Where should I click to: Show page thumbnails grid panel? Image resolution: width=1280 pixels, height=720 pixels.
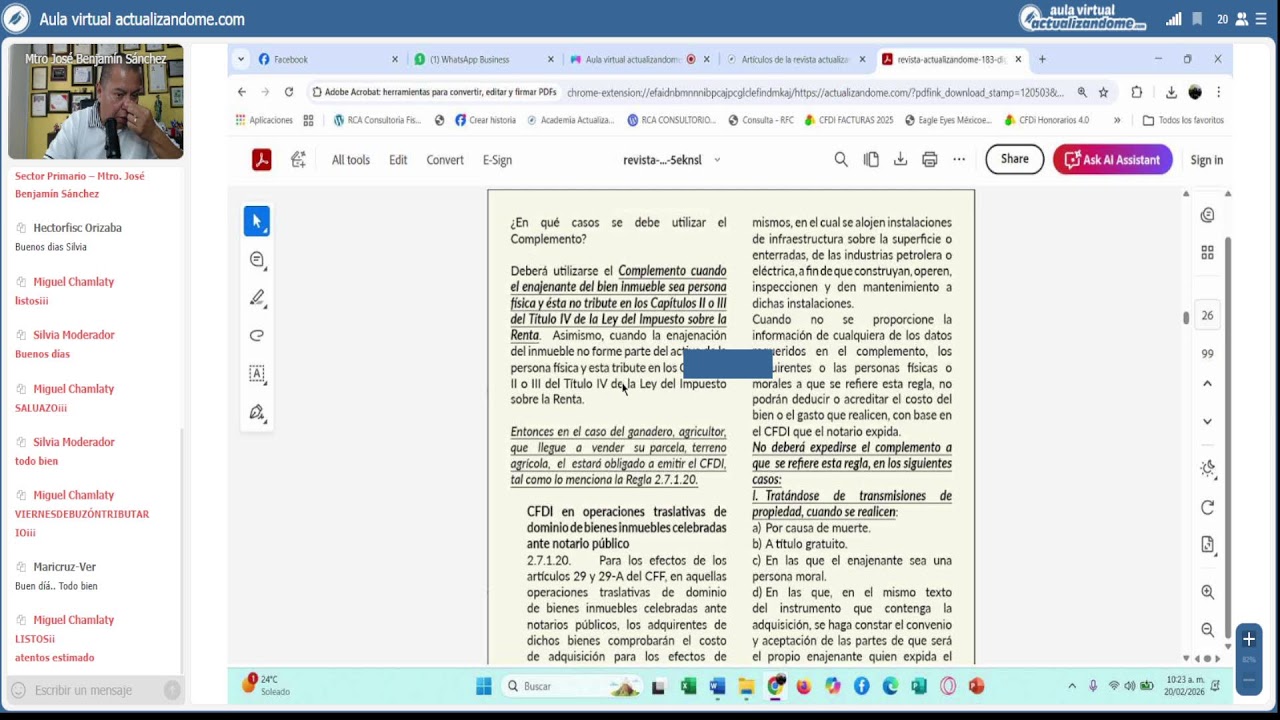pyautogui.click(x=1207, y=253)
